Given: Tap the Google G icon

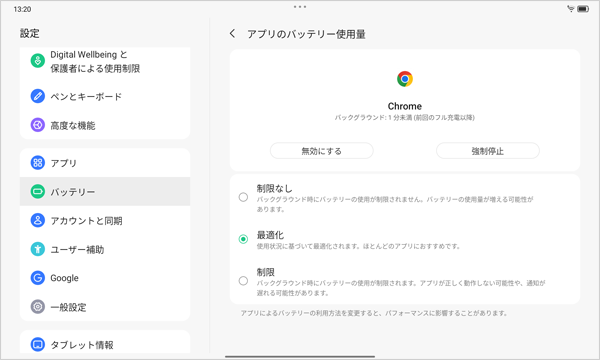Looking at the screenshot, I should [38, 278].
